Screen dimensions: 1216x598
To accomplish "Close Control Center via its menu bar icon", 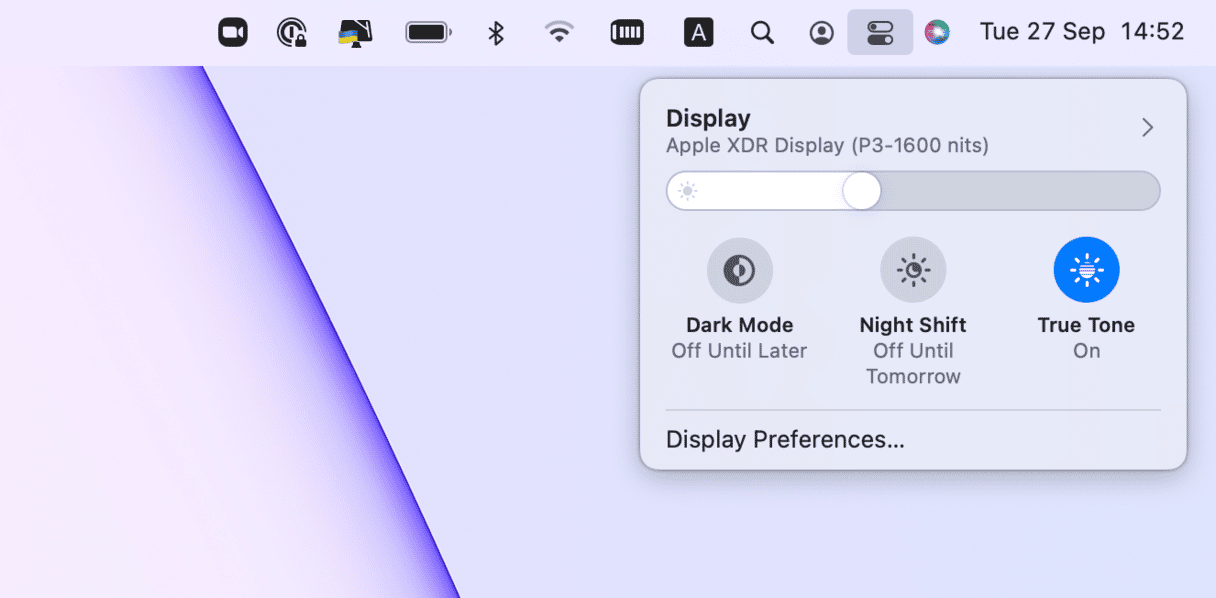I will tap(880, 32).
